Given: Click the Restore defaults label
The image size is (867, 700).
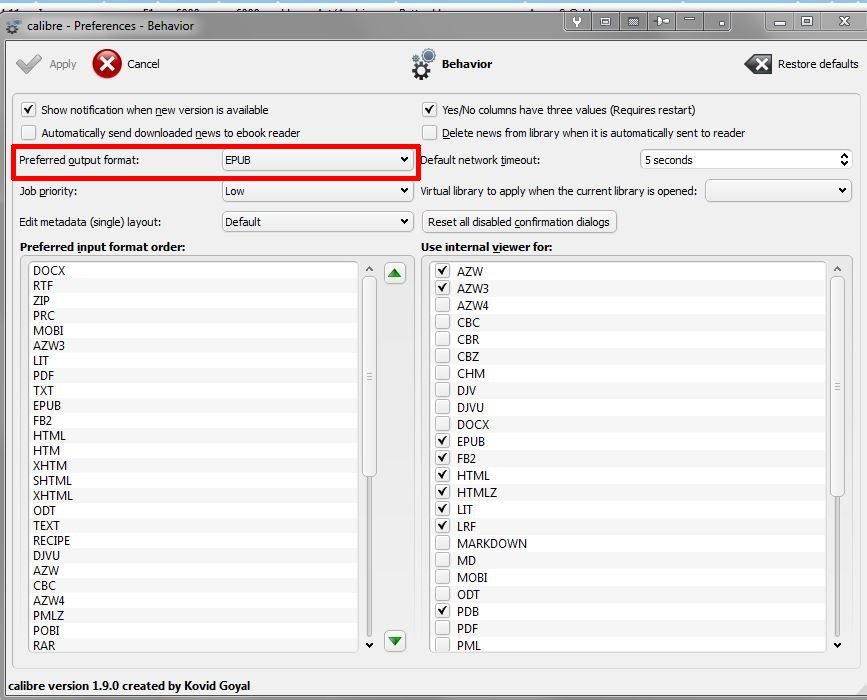Looking at the screenshot, I should [818, 64].
